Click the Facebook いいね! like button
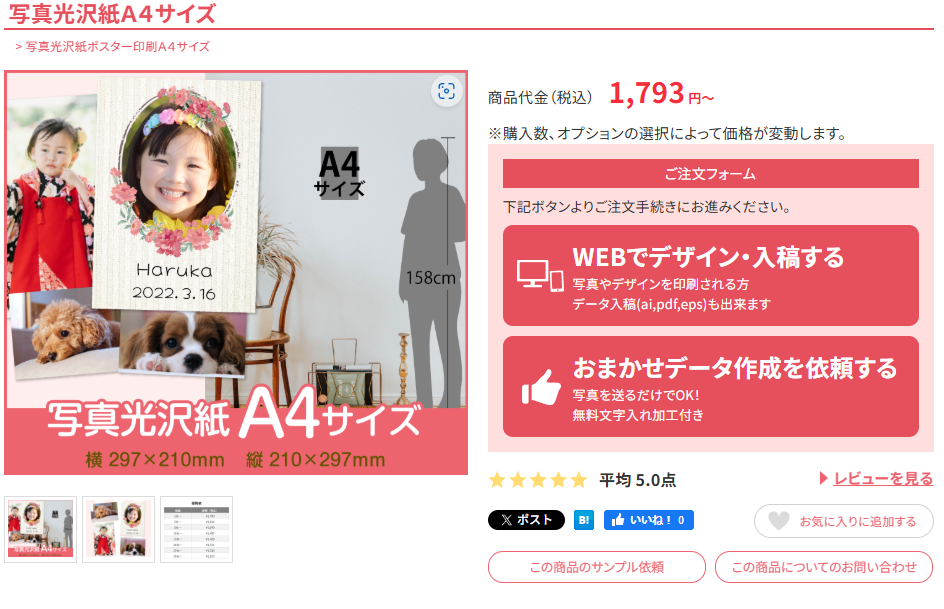 click(648, 520)
